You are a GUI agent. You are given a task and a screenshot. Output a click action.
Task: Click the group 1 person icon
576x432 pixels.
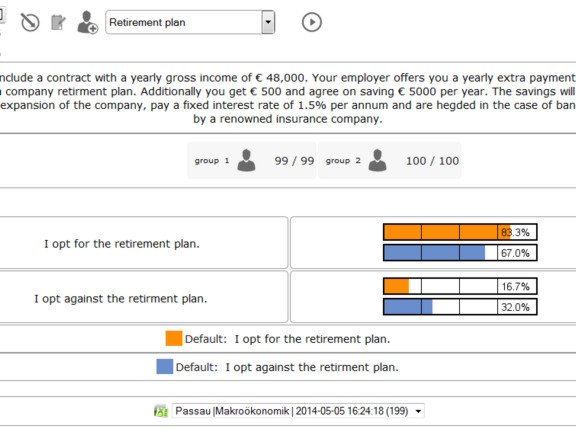coord(246,161)
